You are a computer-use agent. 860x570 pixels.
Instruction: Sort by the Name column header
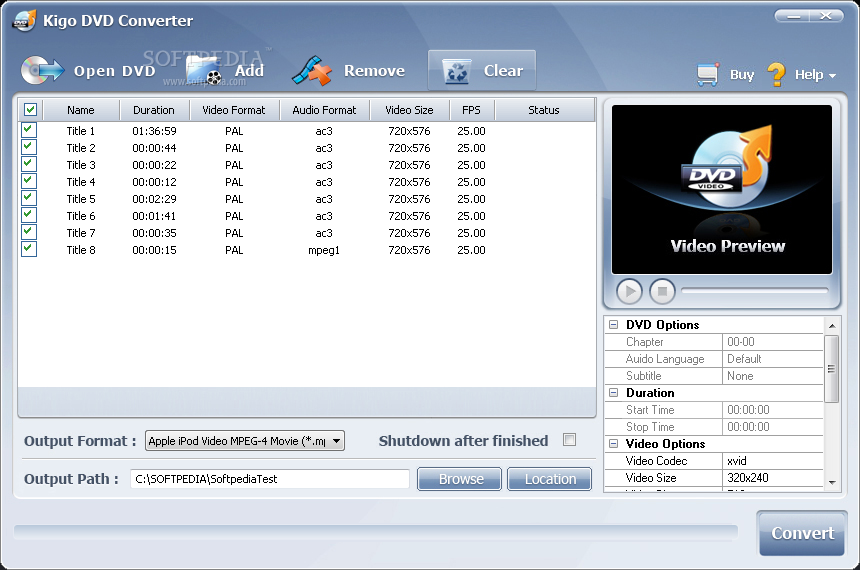[81, 110]
